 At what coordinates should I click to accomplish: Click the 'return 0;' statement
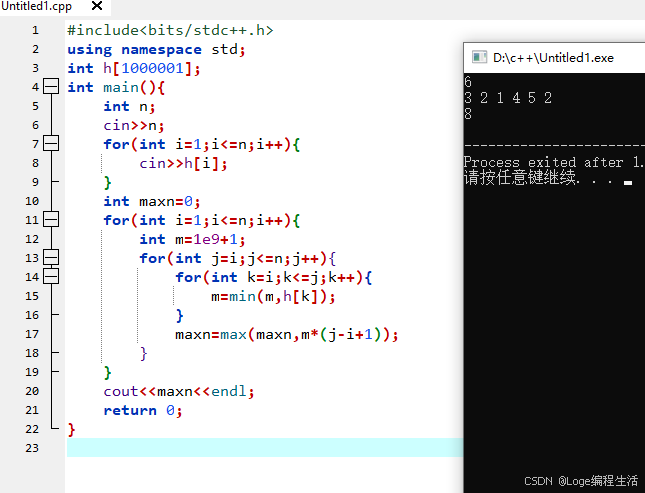(143, 410)
